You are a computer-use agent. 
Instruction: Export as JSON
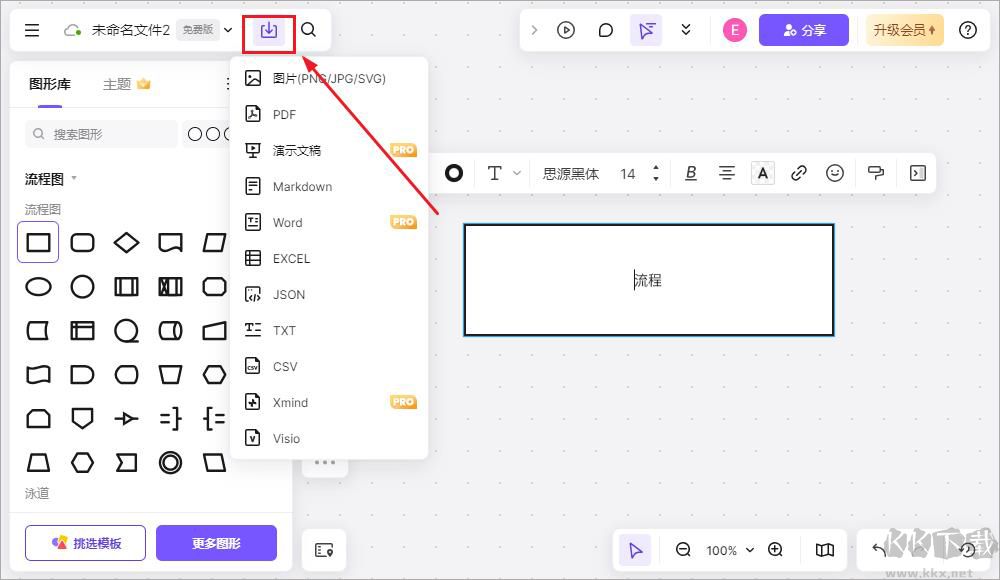[329, 295]
